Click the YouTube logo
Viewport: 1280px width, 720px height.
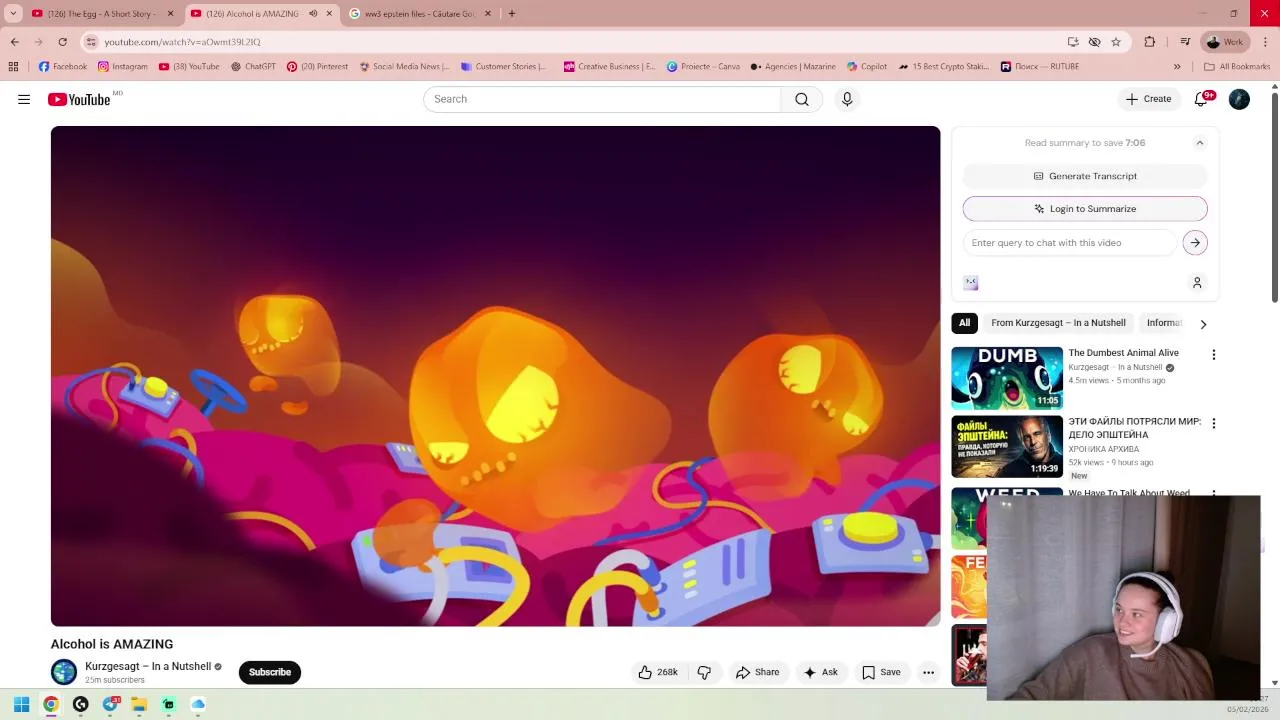(79, 99)
